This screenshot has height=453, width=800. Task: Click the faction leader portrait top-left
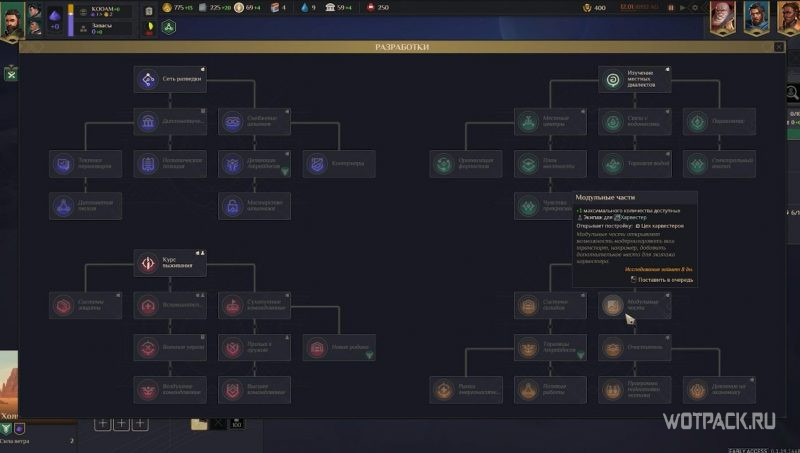click(12, 20)
